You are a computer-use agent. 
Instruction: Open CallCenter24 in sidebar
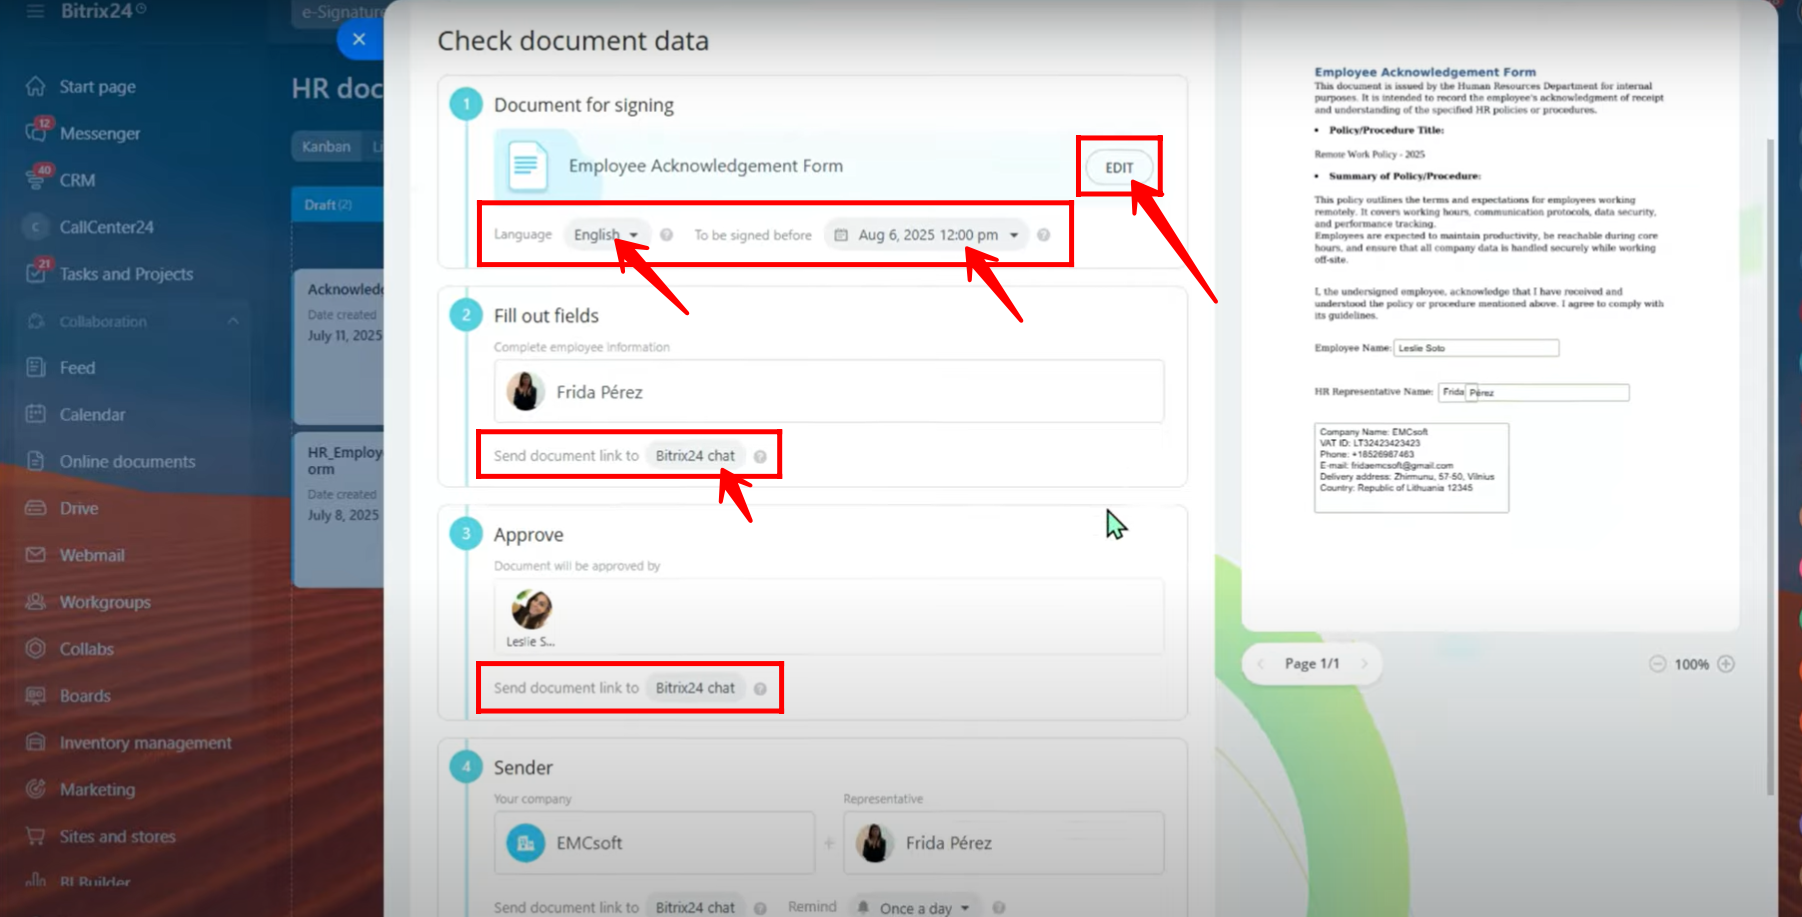click(106, 227)
